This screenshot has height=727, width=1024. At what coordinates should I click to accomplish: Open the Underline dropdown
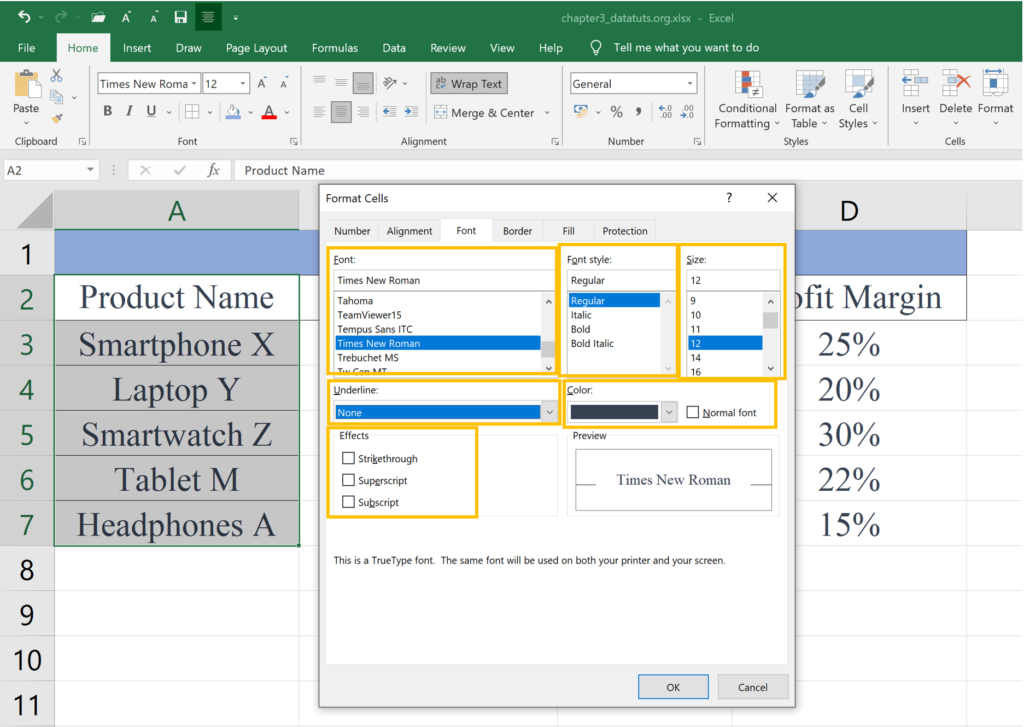point(549,412)
